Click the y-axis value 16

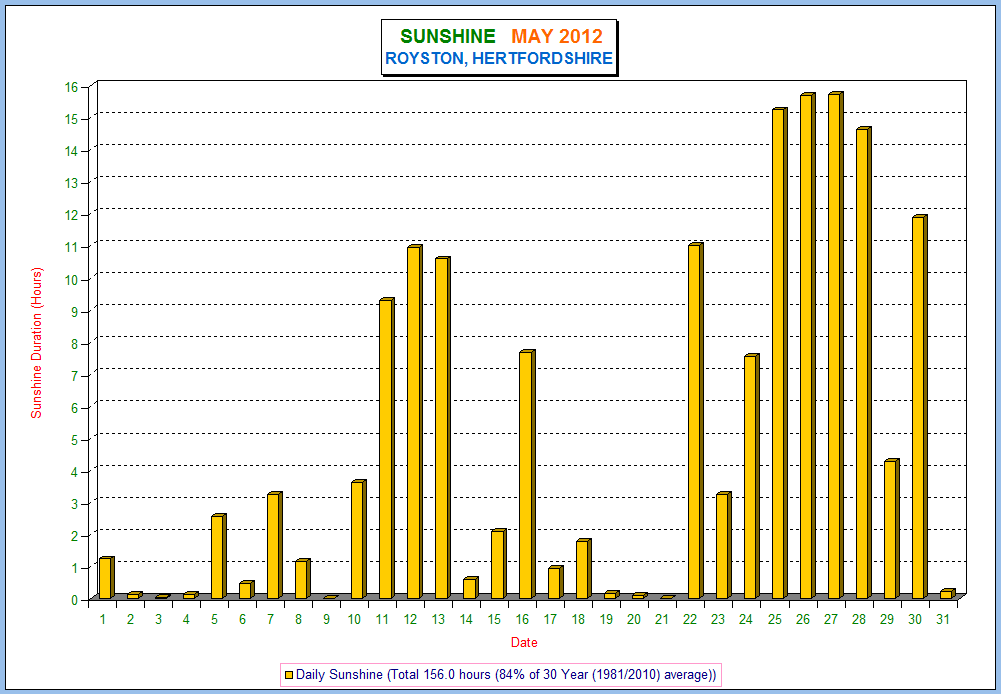pyautogui.click(x=71, y=87)
